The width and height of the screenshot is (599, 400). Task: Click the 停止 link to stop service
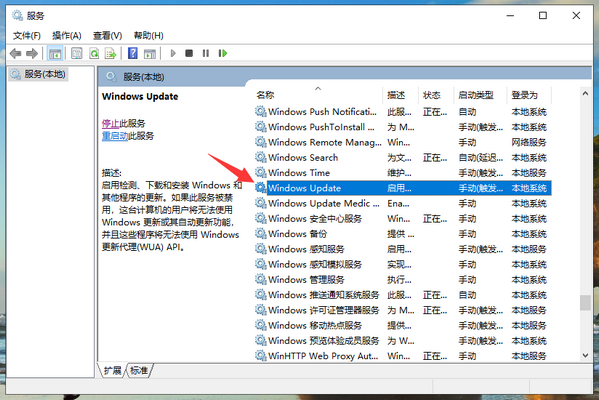coord(110,123)
